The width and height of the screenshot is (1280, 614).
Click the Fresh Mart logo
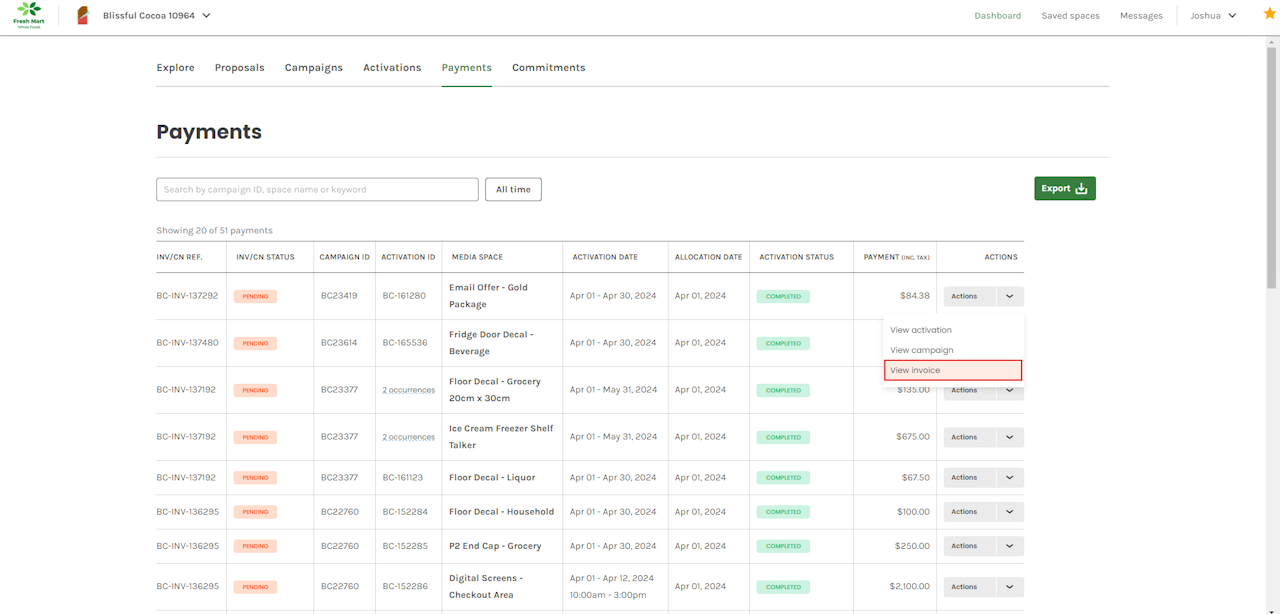pos(28,15)
